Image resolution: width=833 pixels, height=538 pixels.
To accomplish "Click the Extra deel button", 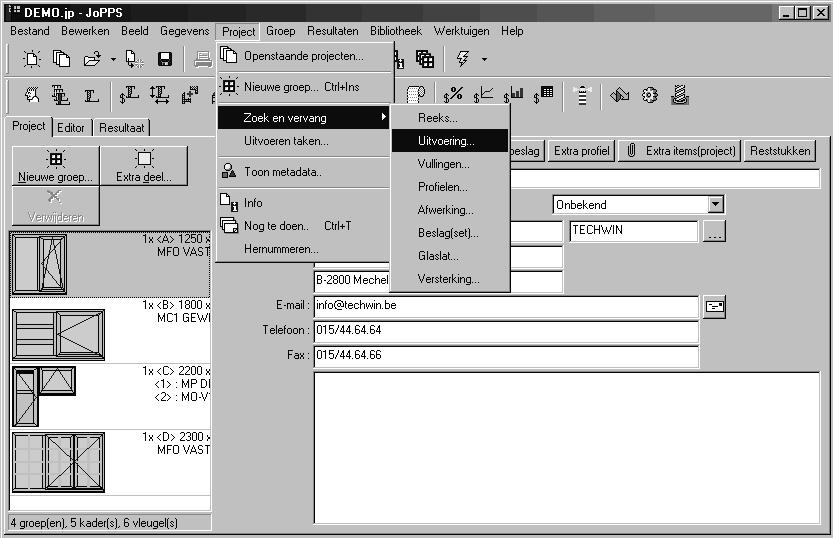I will [144, 166].
